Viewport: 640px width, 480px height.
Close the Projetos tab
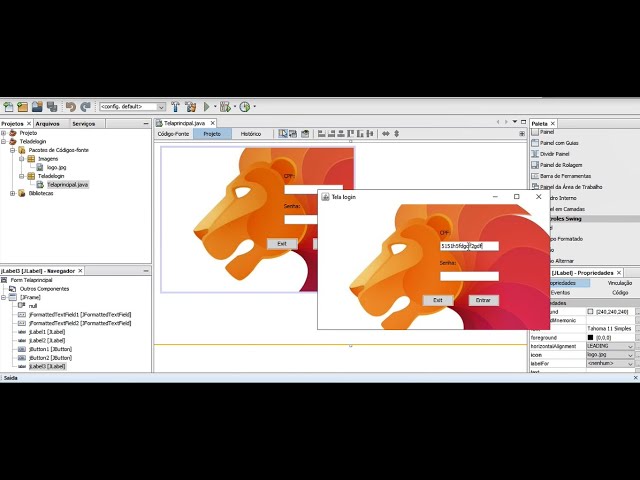[x=29, y=124]
